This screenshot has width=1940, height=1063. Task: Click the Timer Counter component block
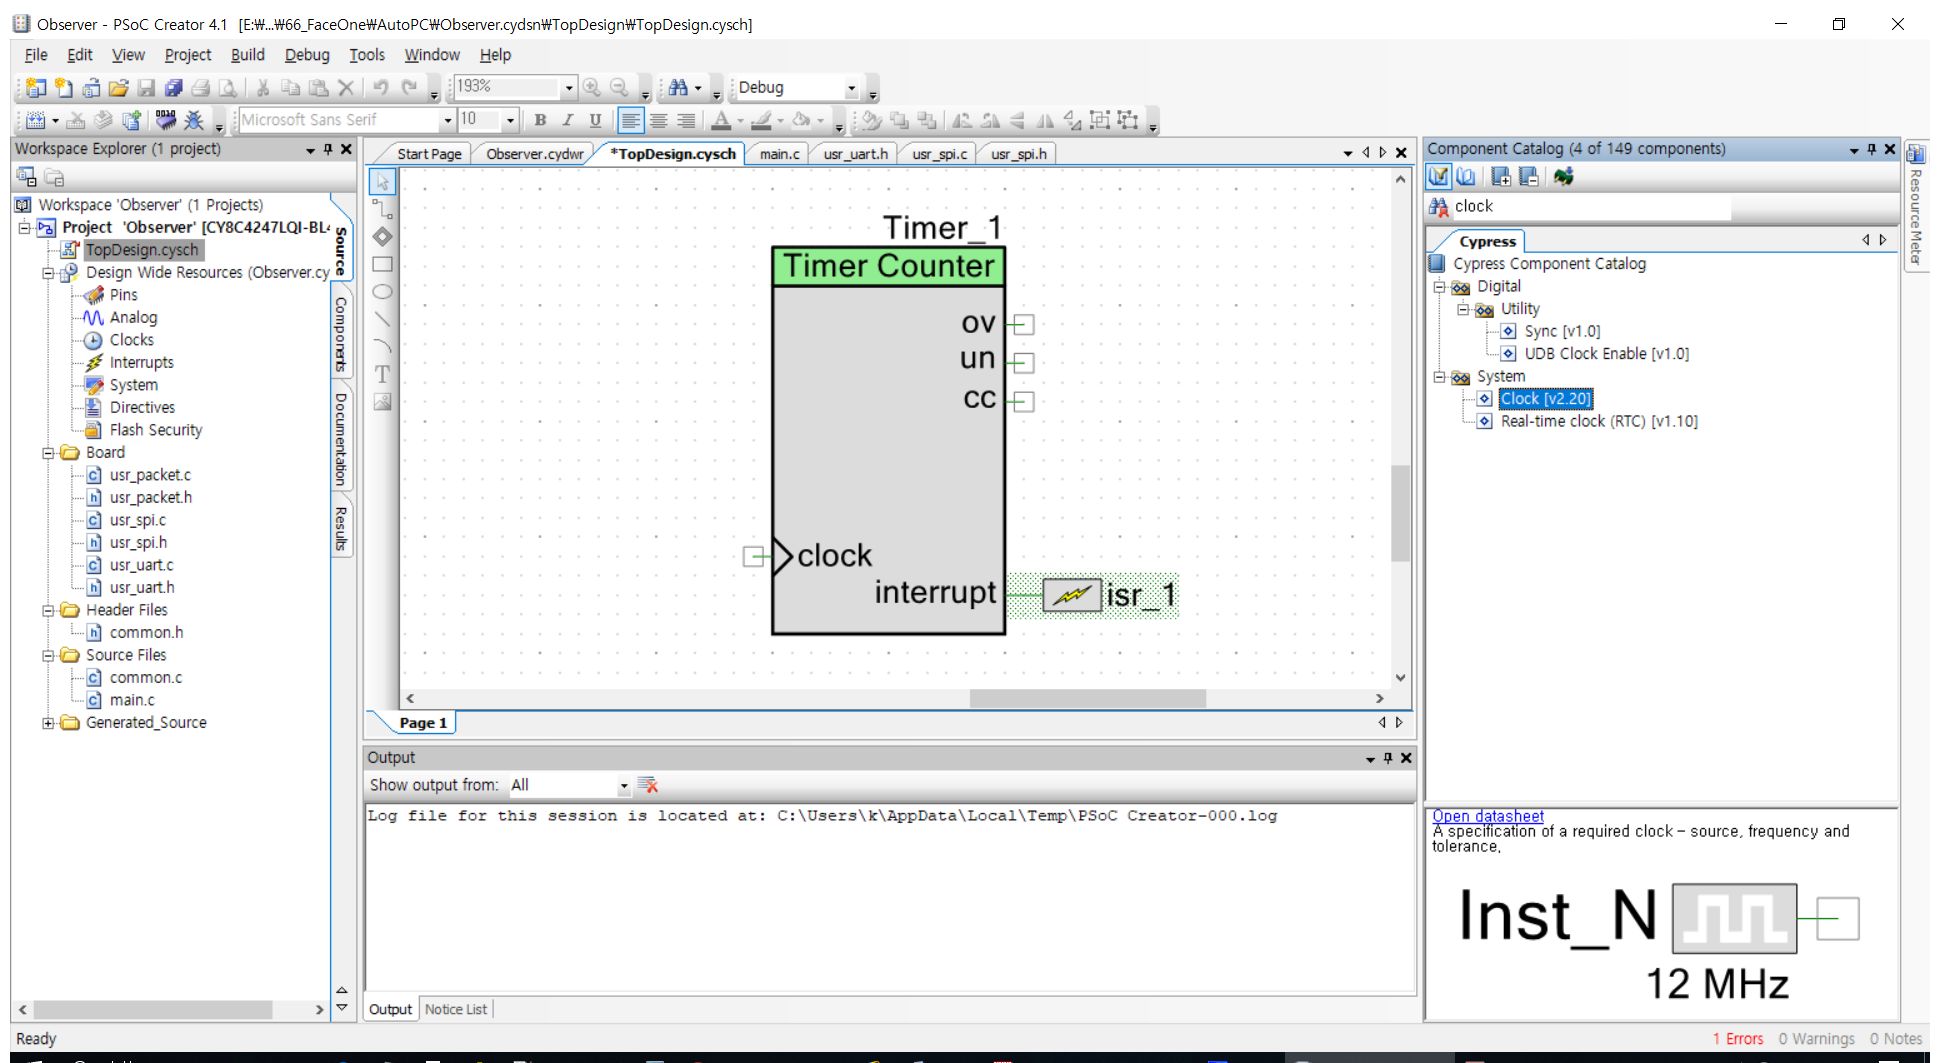coord(888,440)
